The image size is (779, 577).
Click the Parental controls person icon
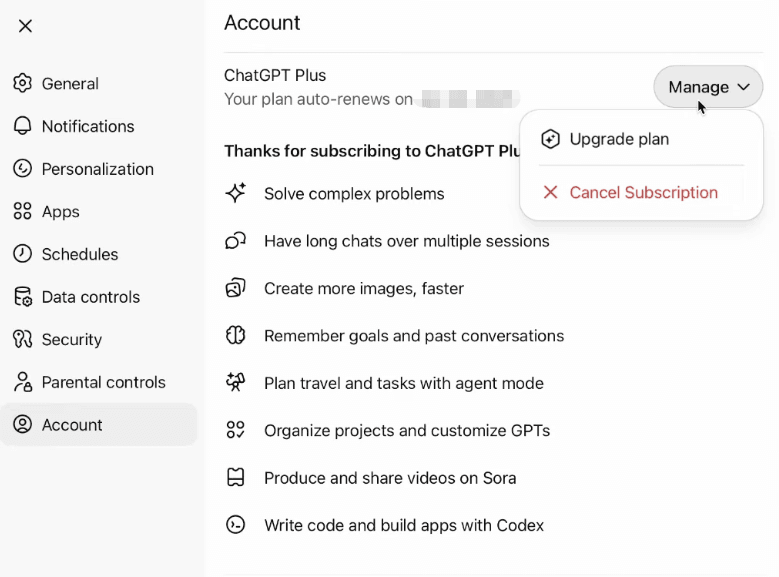coord(22,382)
